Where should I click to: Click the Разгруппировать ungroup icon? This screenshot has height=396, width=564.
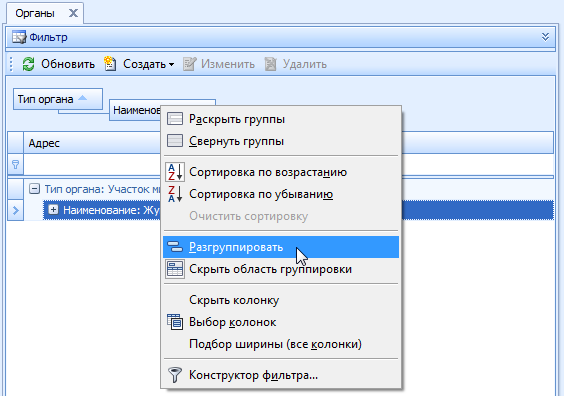(x=175, y=247)
